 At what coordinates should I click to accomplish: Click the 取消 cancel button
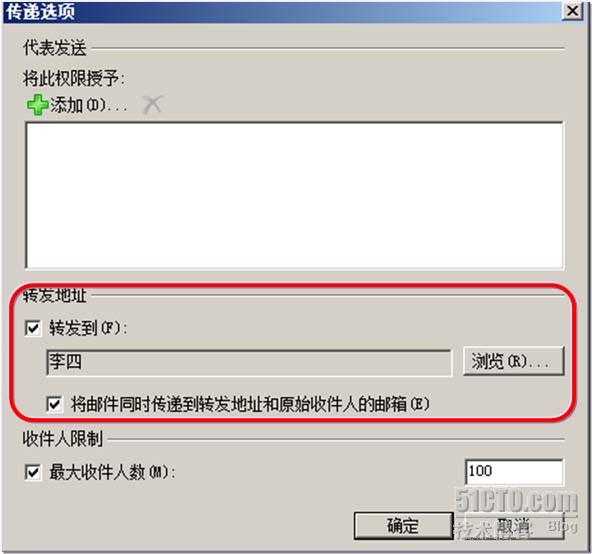[514, 526]
